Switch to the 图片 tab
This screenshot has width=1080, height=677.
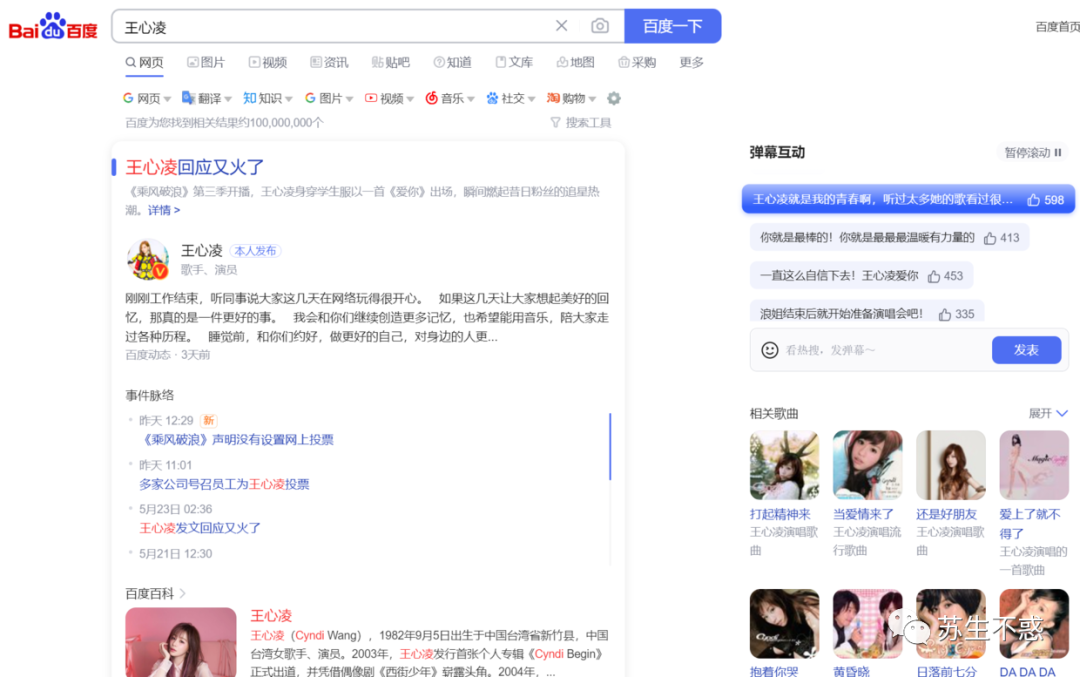pyautogui.click(x=206, y=63)
